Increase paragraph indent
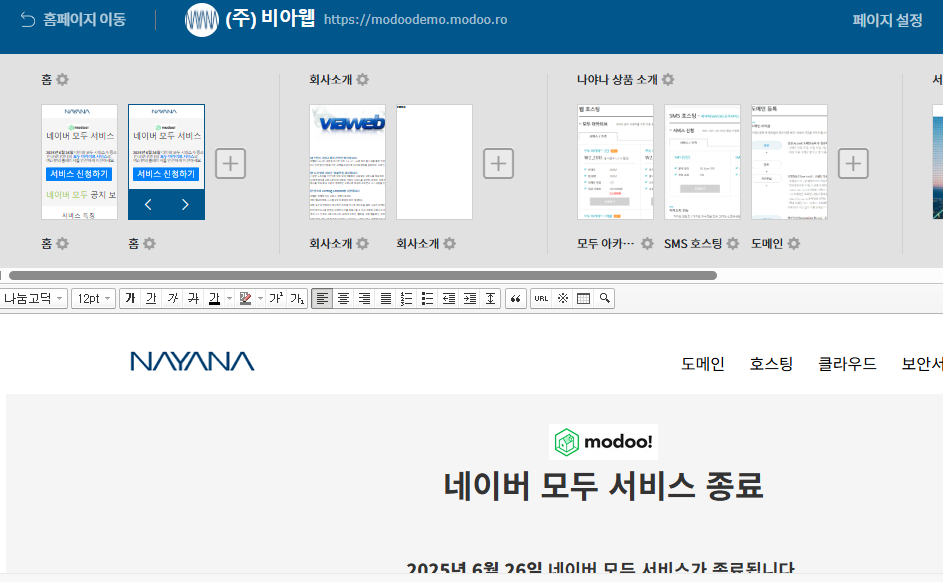 click(x=470, y=298)
